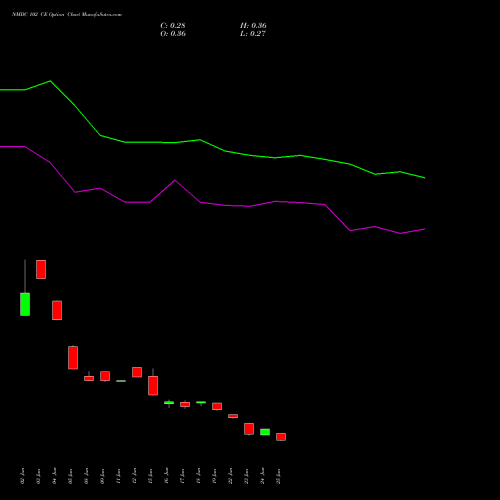Click the red candle above date 04

(57, 310)
